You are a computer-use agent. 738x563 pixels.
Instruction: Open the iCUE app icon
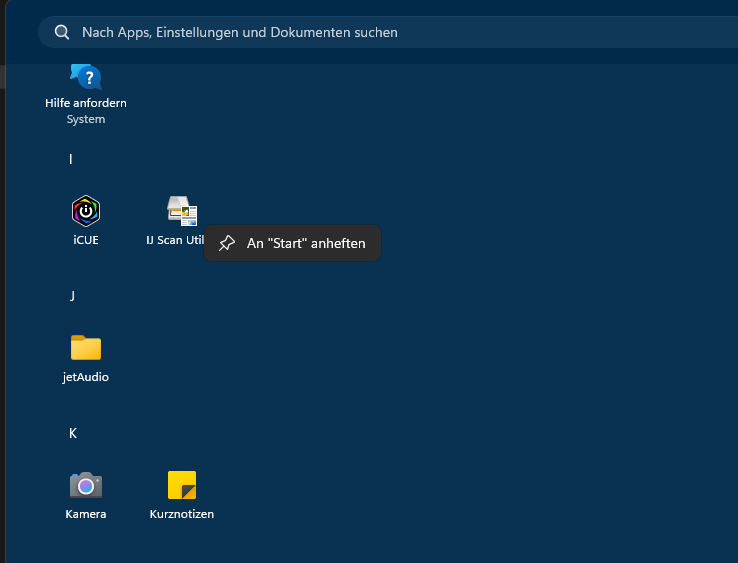tap(86, 211)
